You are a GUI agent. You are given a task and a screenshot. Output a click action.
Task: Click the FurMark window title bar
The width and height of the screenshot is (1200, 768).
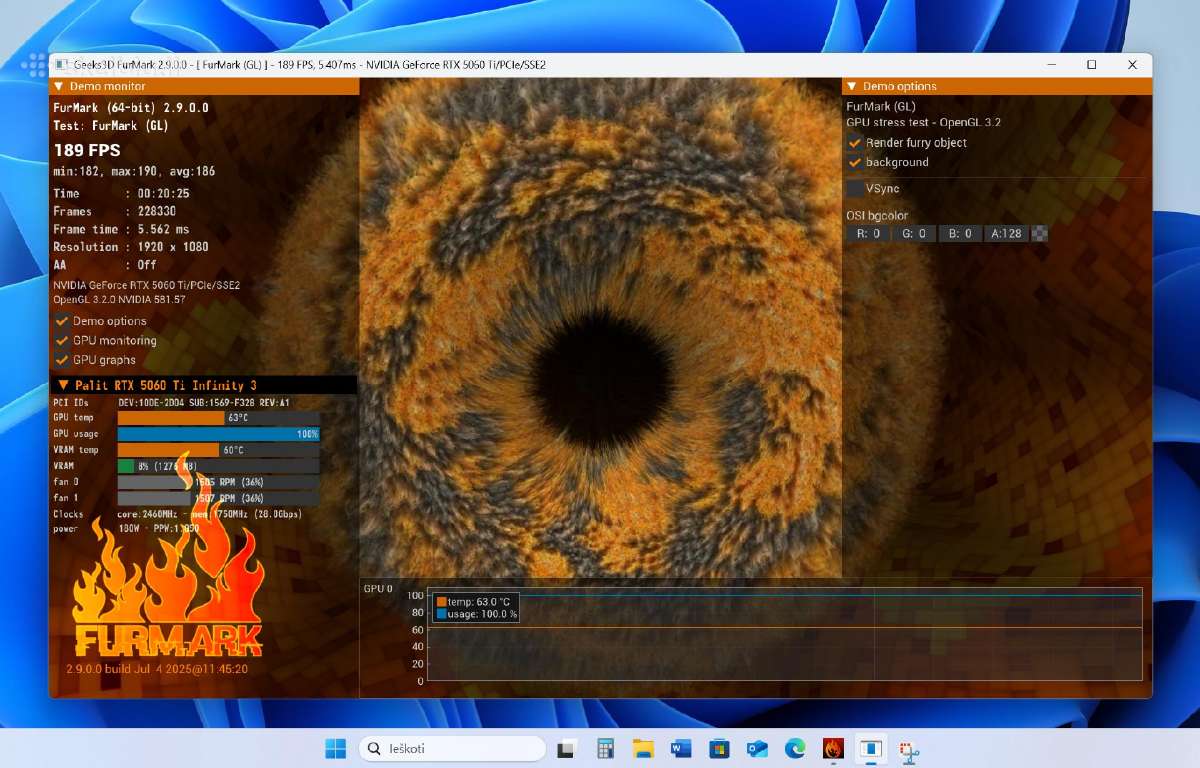click(600, 64)
